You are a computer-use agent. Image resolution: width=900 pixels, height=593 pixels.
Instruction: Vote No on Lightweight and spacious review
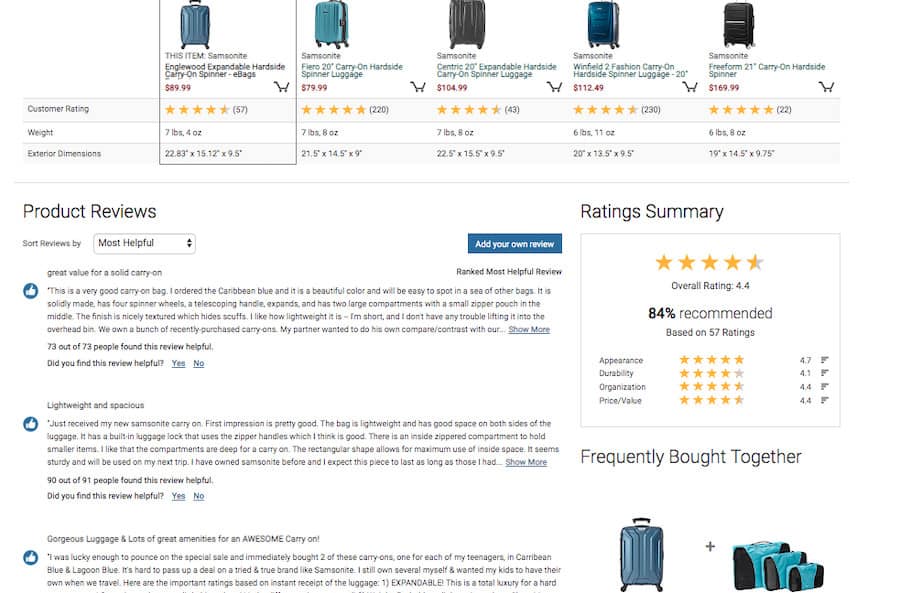tap(199, 496)
